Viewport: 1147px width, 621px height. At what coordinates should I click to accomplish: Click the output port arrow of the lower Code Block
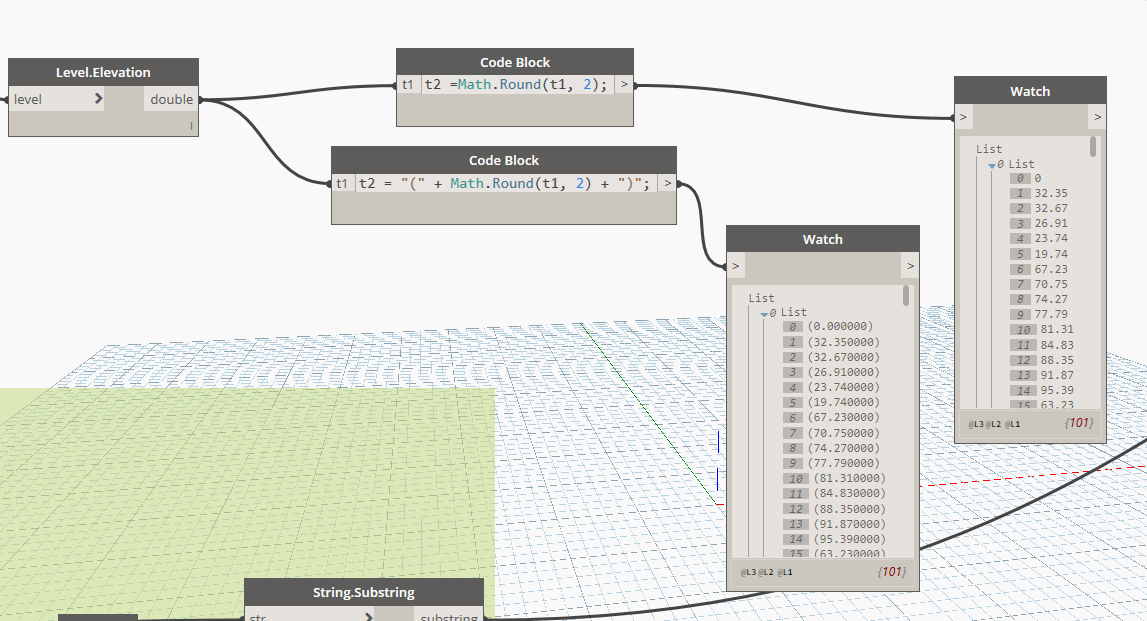click(x=667, y=183)
